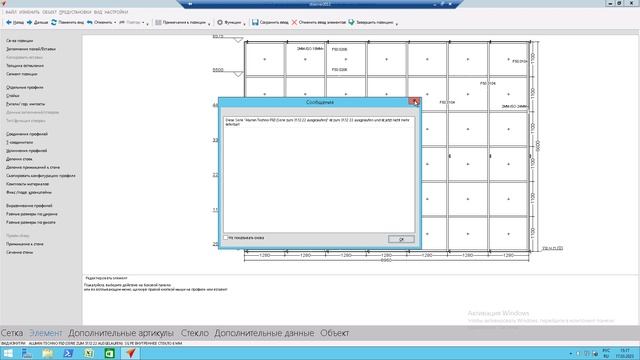This screenshot has height=360, width=640.
Task: Expand the Примечания к позиции dropdown arrow
Action: click(209, 24)
